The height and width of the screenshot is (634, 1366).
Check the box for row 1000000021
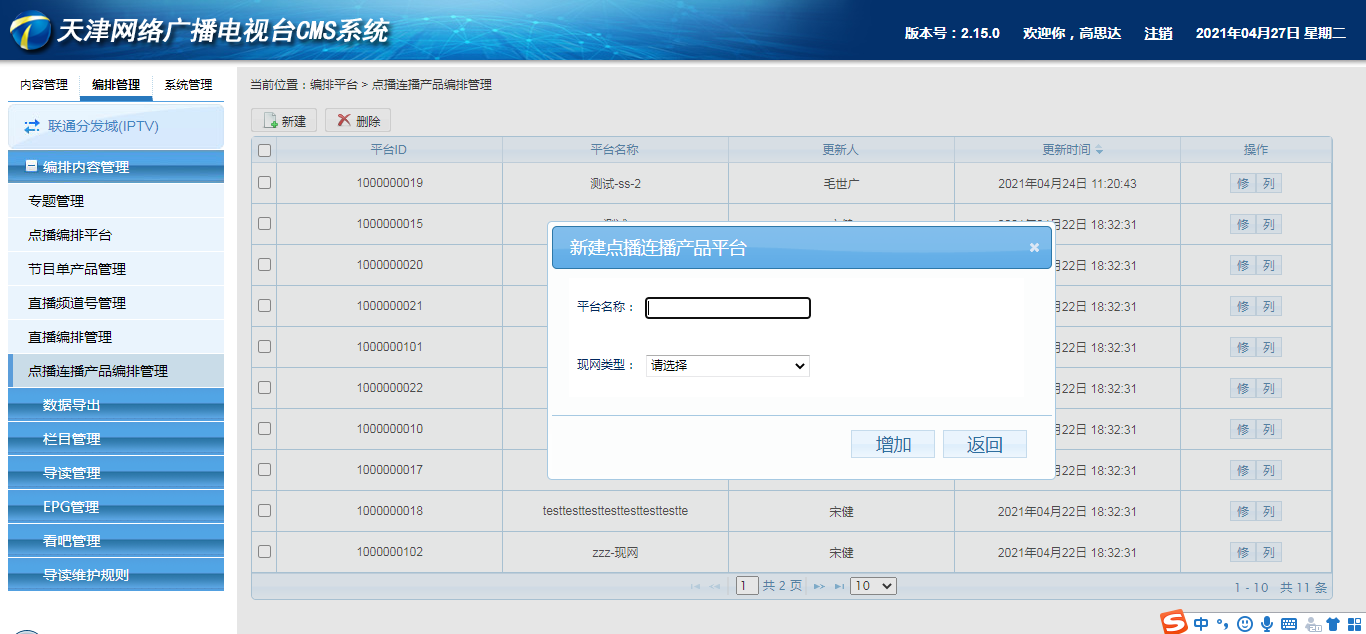point(264,306)
